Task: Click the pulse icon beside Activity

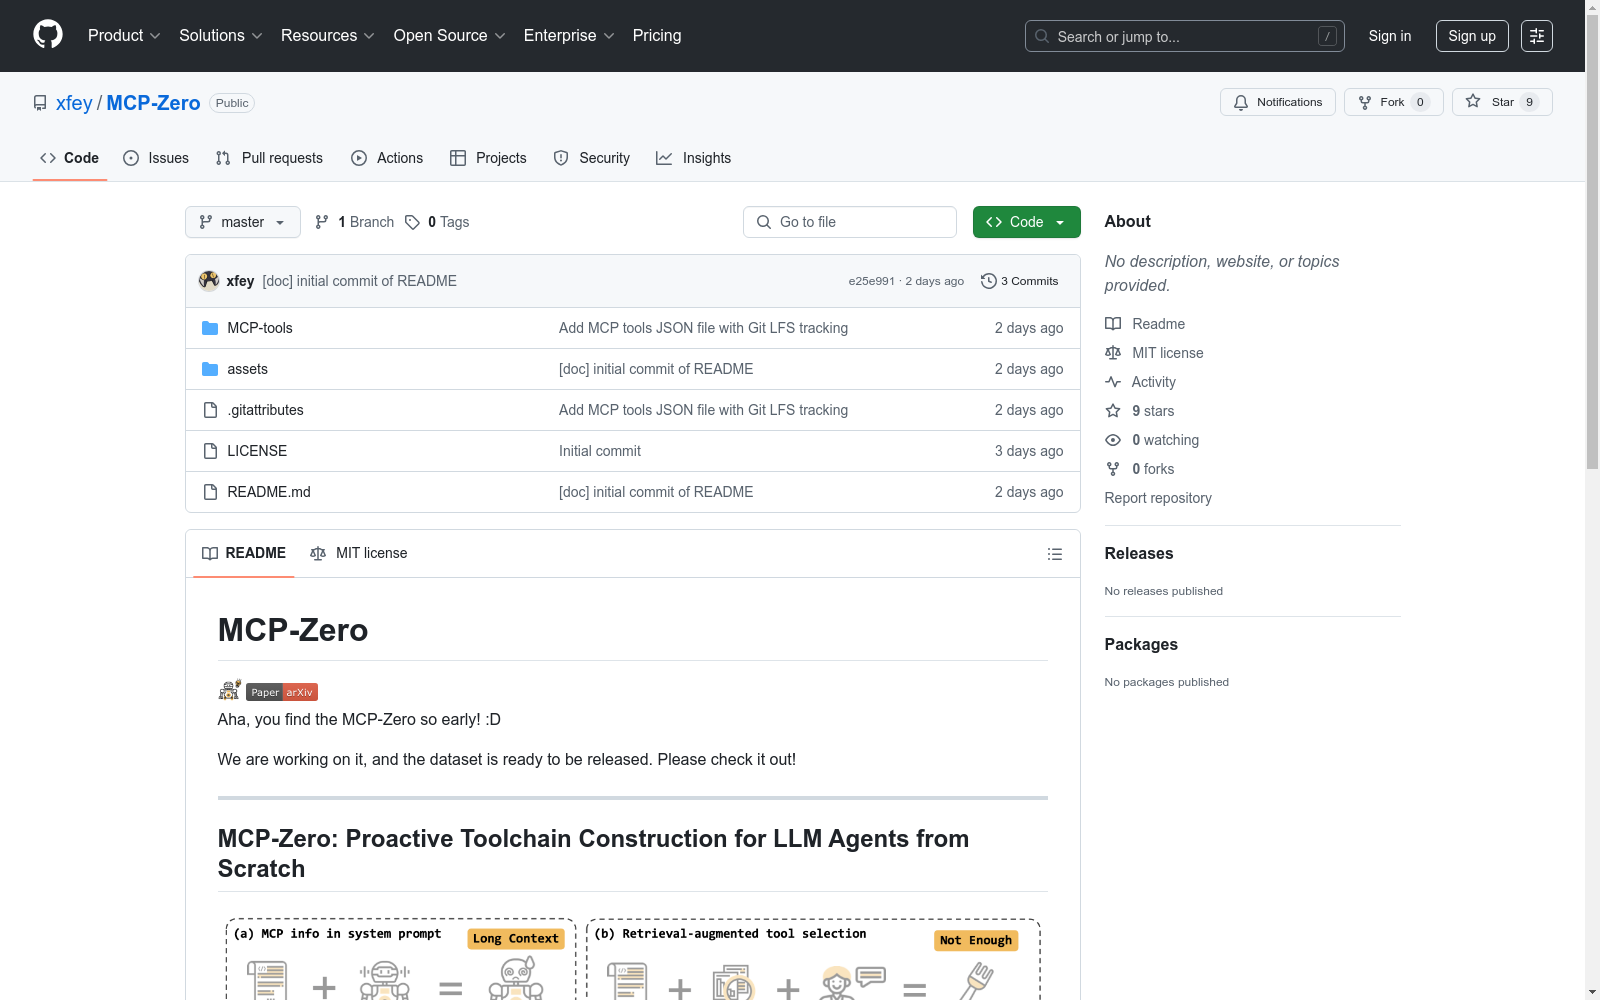Action: [1113, 382]
